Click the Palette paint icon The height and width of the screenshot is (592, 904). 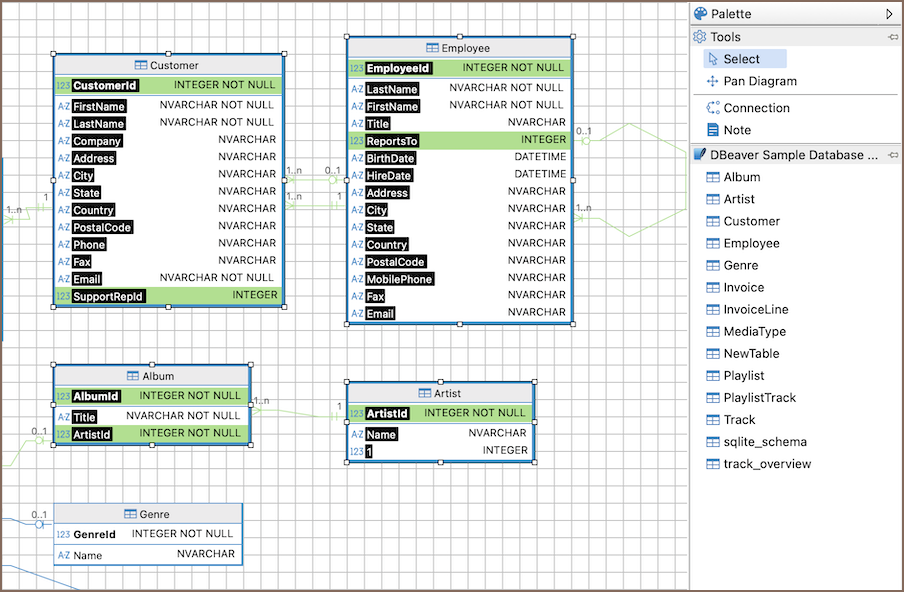pos(700,14)
